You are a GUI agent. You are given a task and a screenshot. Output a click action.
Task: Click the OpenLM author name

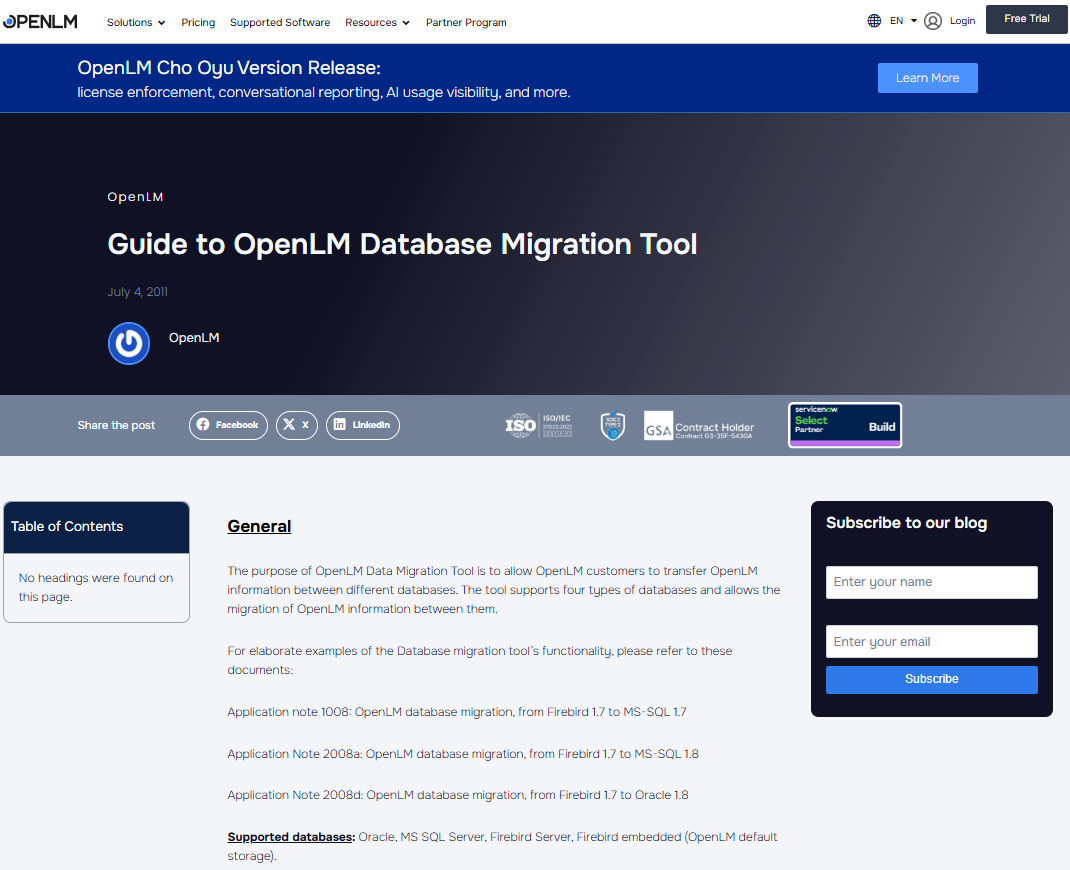coord(194,338)
